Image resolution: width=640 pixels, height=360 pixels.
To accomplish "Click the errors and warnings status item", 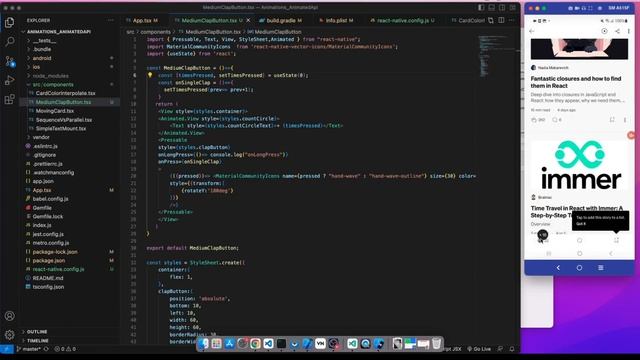I will (x=65, y=349).
